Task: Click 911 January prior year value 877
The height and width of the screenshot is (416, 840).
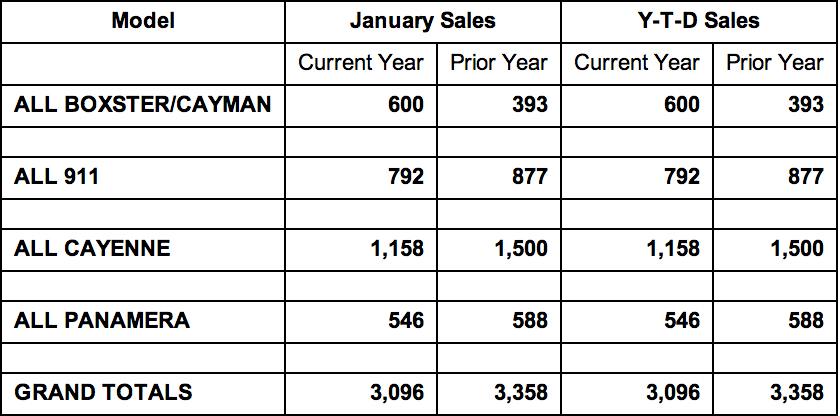Action: tap(529, 177)
